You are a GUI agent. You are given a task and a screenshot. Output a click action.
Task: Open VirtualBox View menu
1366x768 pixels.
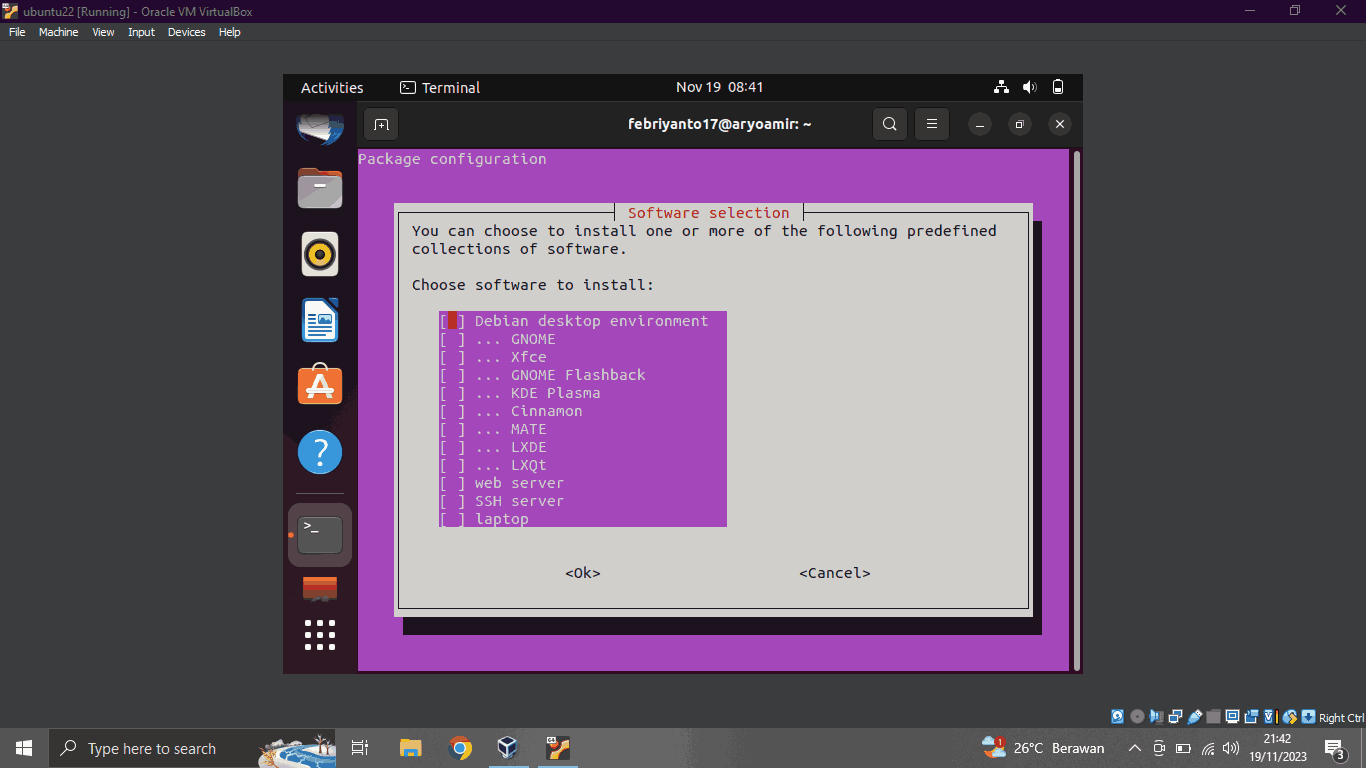coord(103,32)
